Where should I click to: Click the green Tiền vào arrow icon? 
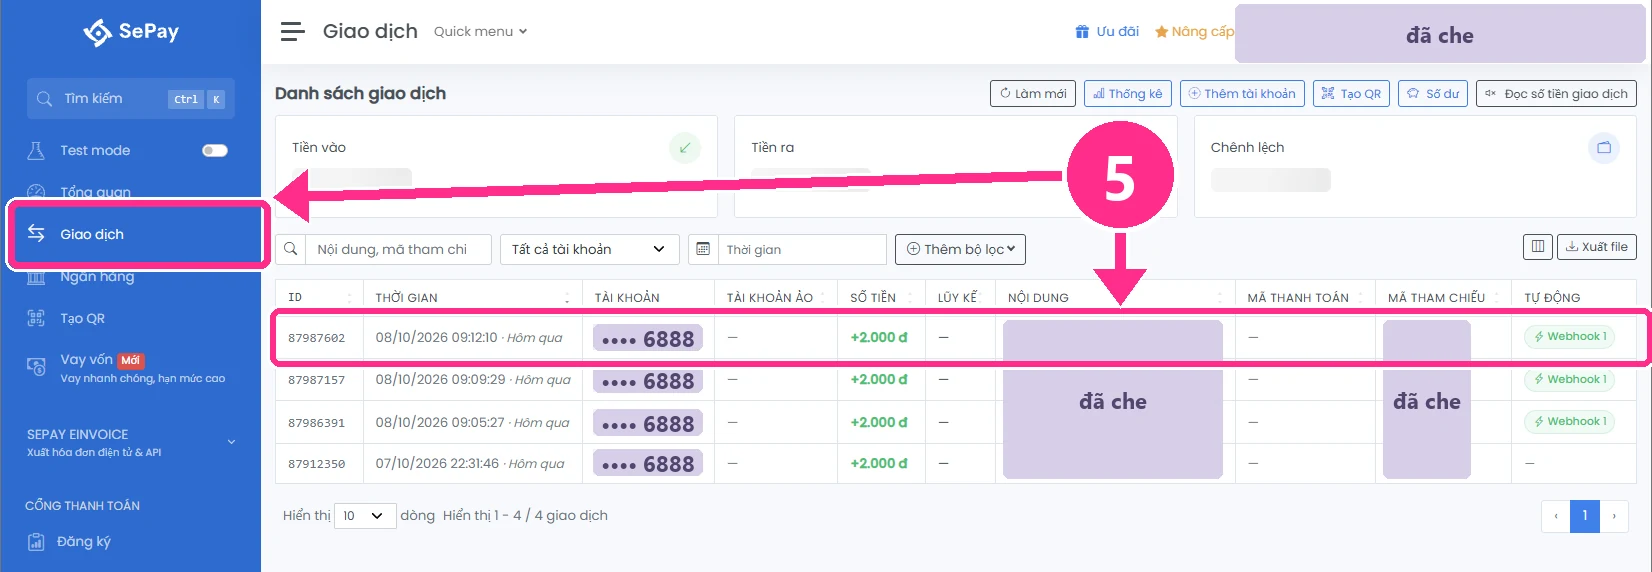[685, 148]
